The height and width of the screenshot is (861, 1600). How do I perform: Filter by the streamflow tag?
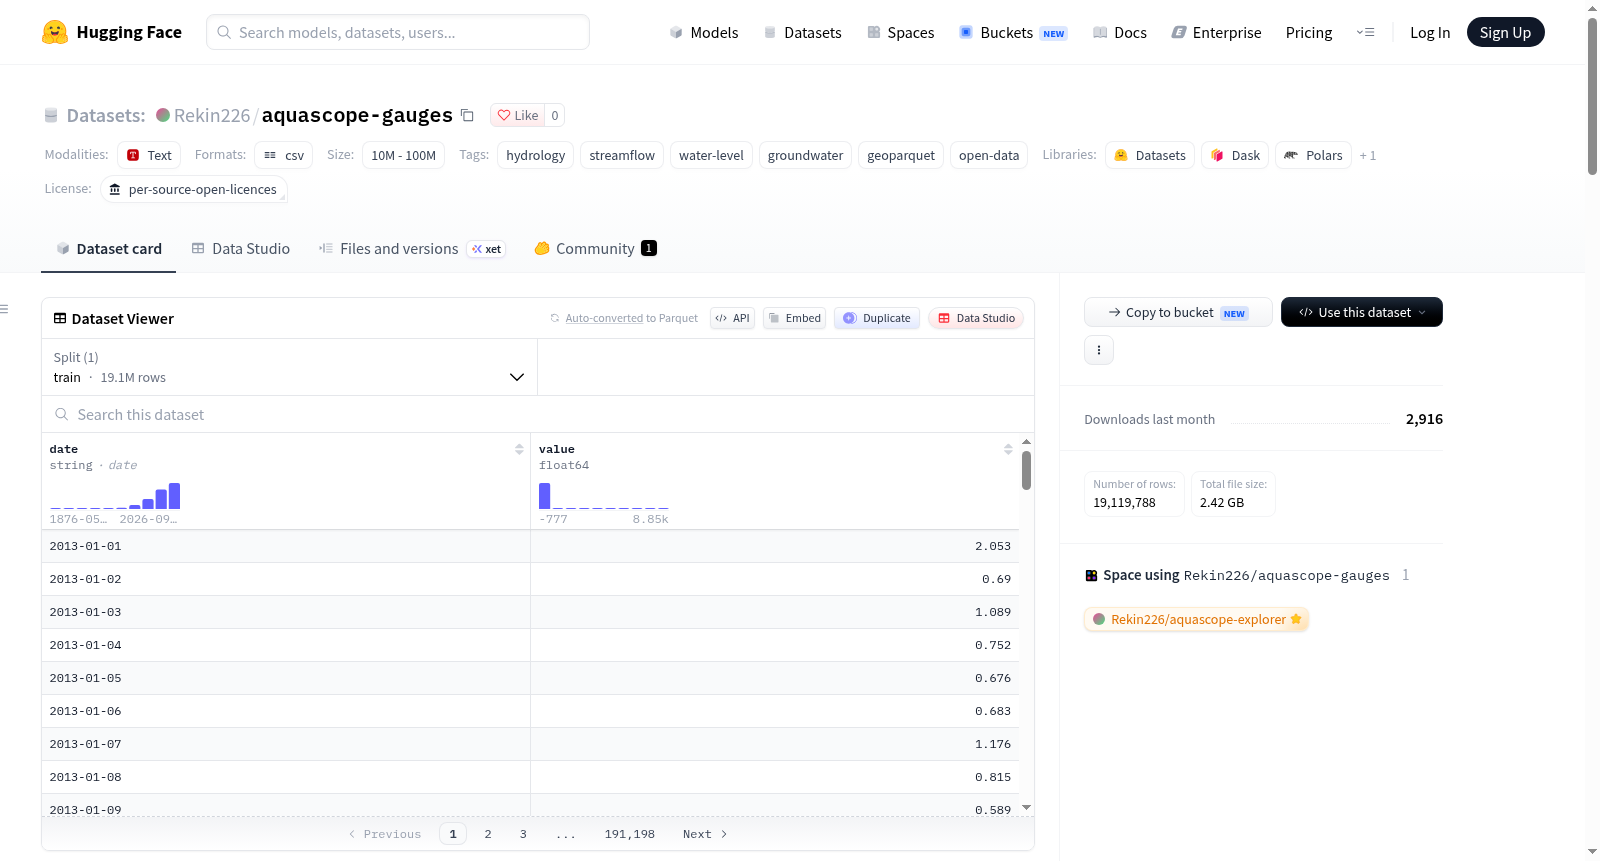622,155
